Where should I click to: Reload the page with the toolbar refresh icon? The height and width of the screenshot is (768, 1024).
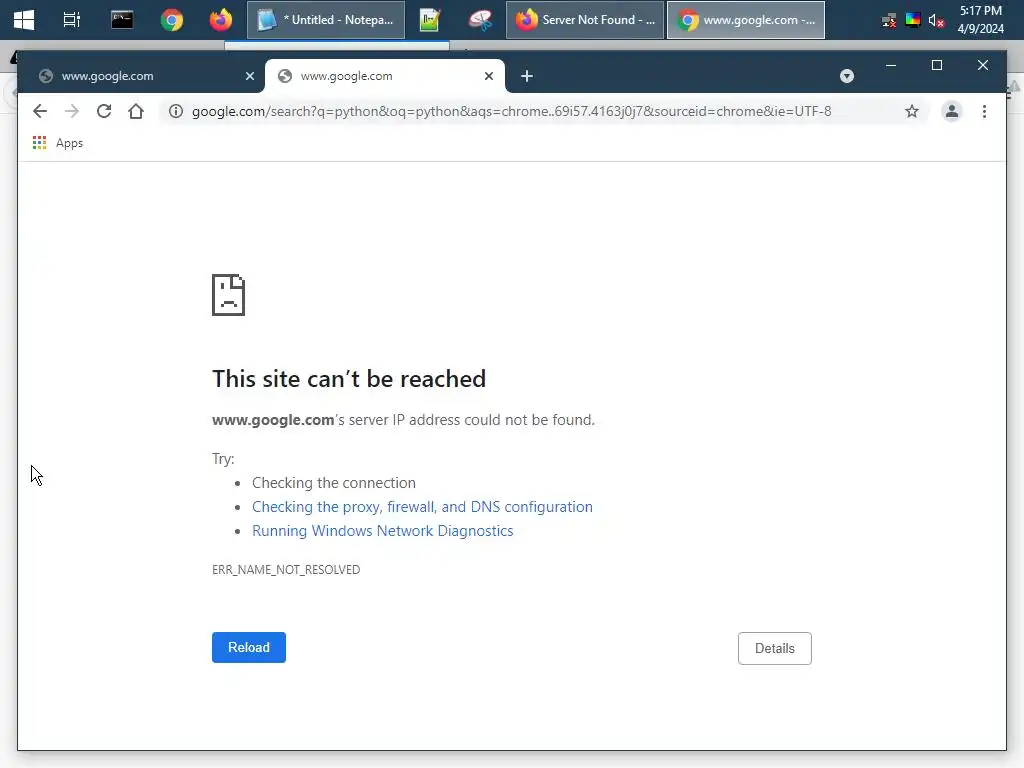104,111
